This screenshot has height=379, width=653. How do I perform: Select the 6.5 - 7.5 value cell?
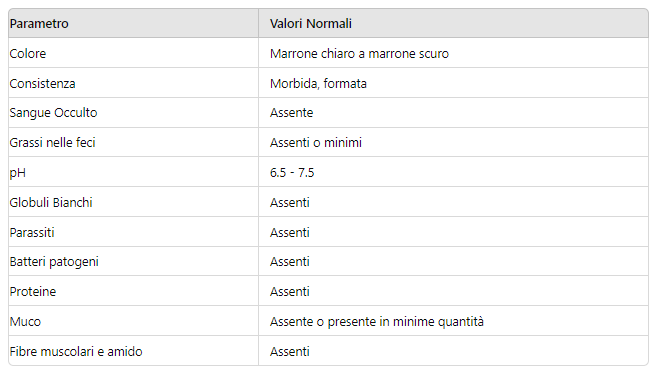453,172
